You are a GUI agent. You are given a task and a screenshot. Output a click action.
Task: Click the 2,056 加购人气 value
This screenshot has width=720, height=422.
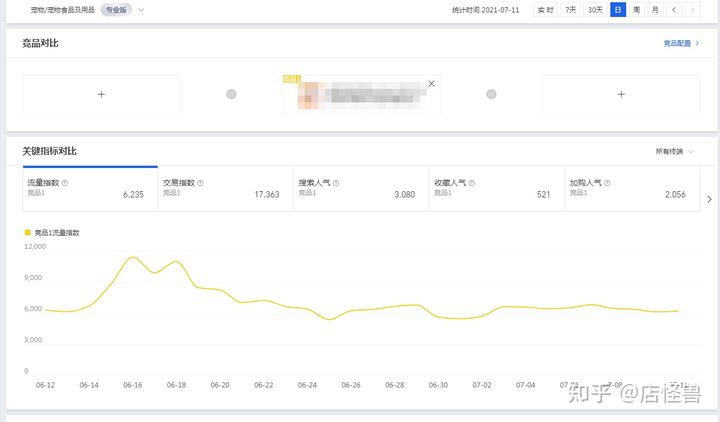pos(675,194)
